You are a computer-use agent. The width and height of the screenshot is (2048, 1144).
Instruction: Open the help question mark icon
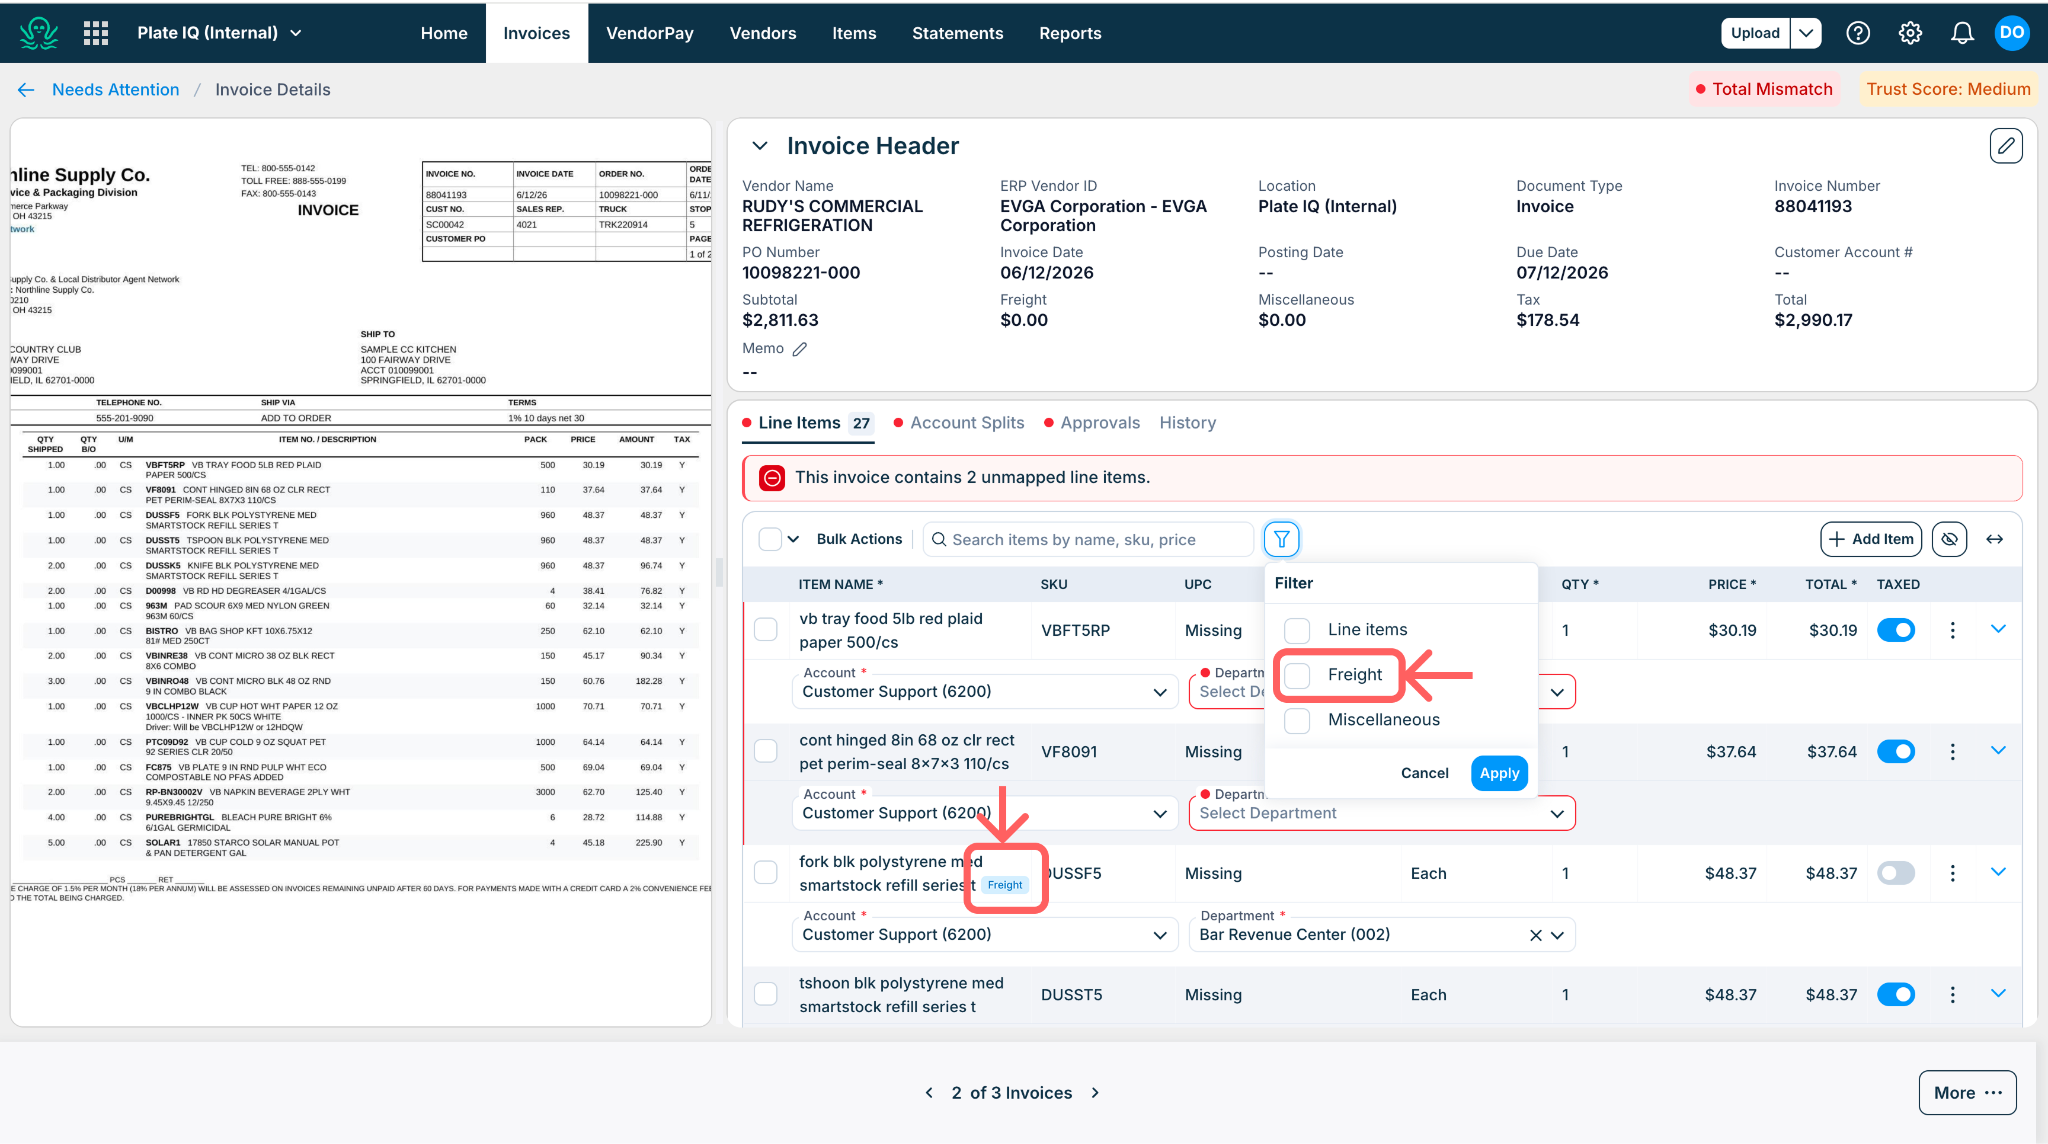pyautogui.click(x=1858, y=33)
